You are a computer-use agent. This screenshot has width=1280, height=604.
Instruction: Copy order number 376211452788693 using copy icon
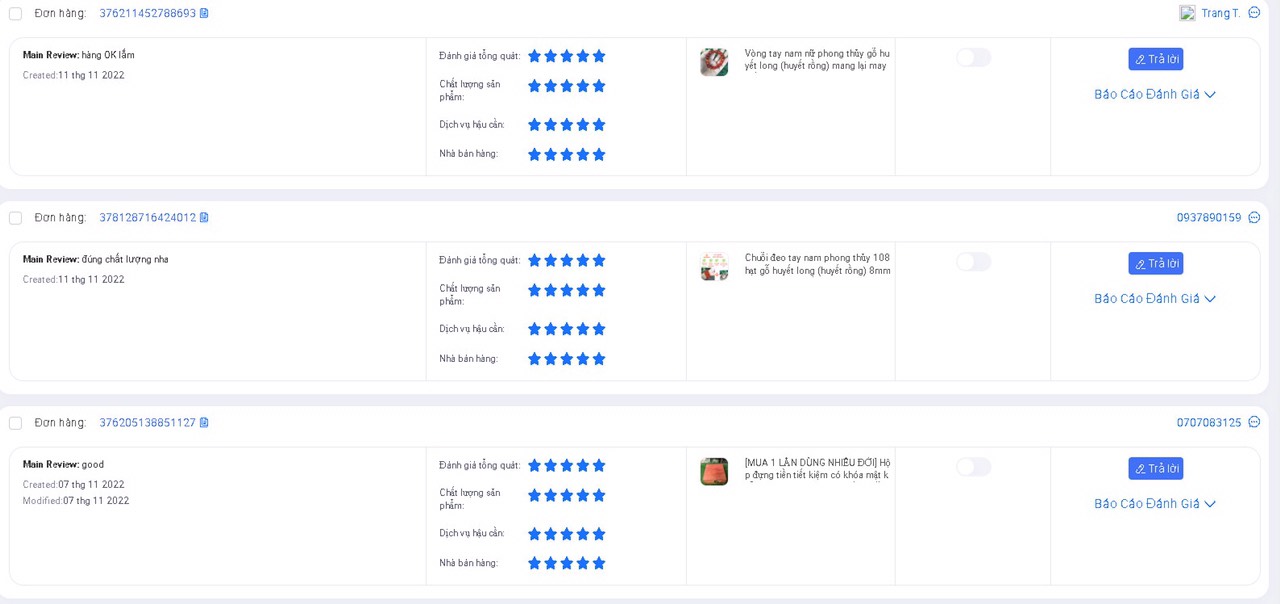204,13
